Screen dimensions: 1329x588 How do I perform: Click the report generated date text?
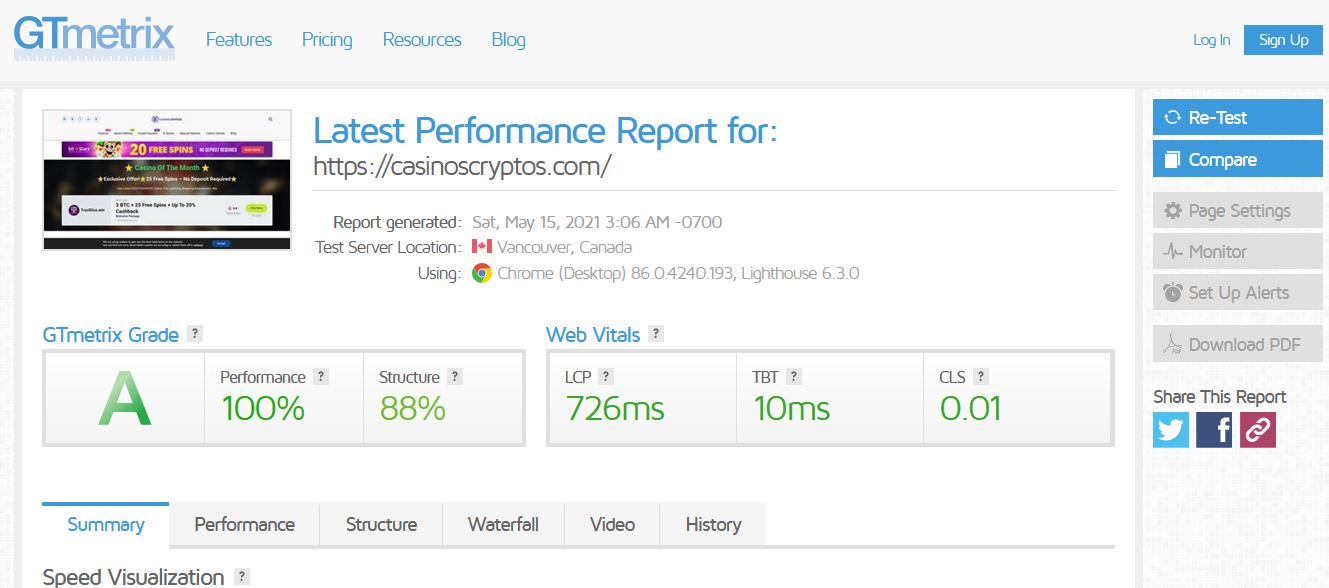(597, 222)
